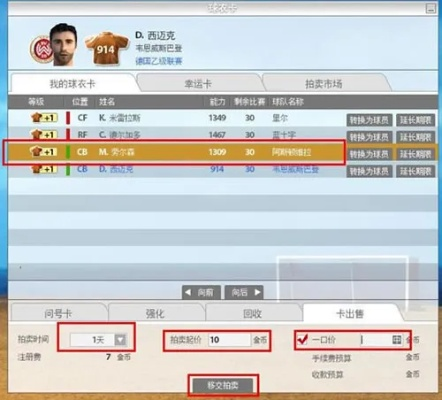This screenshot has height=400, width=442.
Task: Open the 强化 tab
Action: tap(155, 313)
